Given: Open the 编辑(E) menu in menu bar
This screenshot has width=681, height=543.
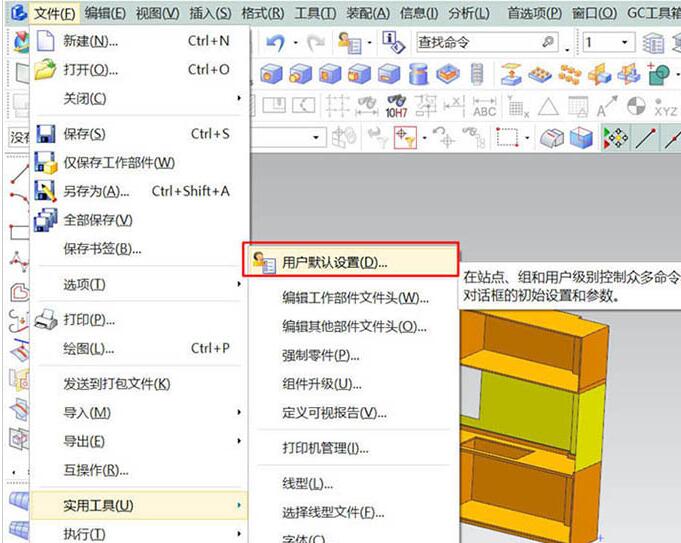Looking at the screenshot, I should pos(105,13).
